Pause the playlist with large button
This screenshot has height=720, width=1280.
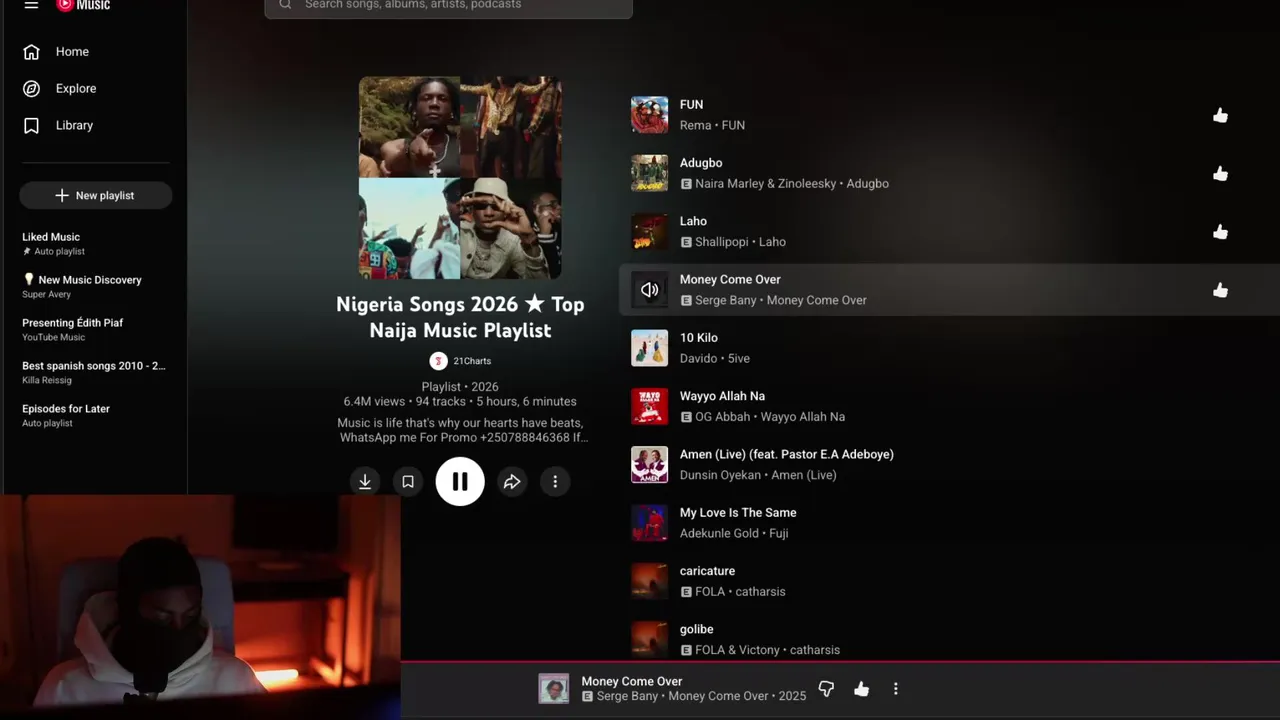[460, 482]
